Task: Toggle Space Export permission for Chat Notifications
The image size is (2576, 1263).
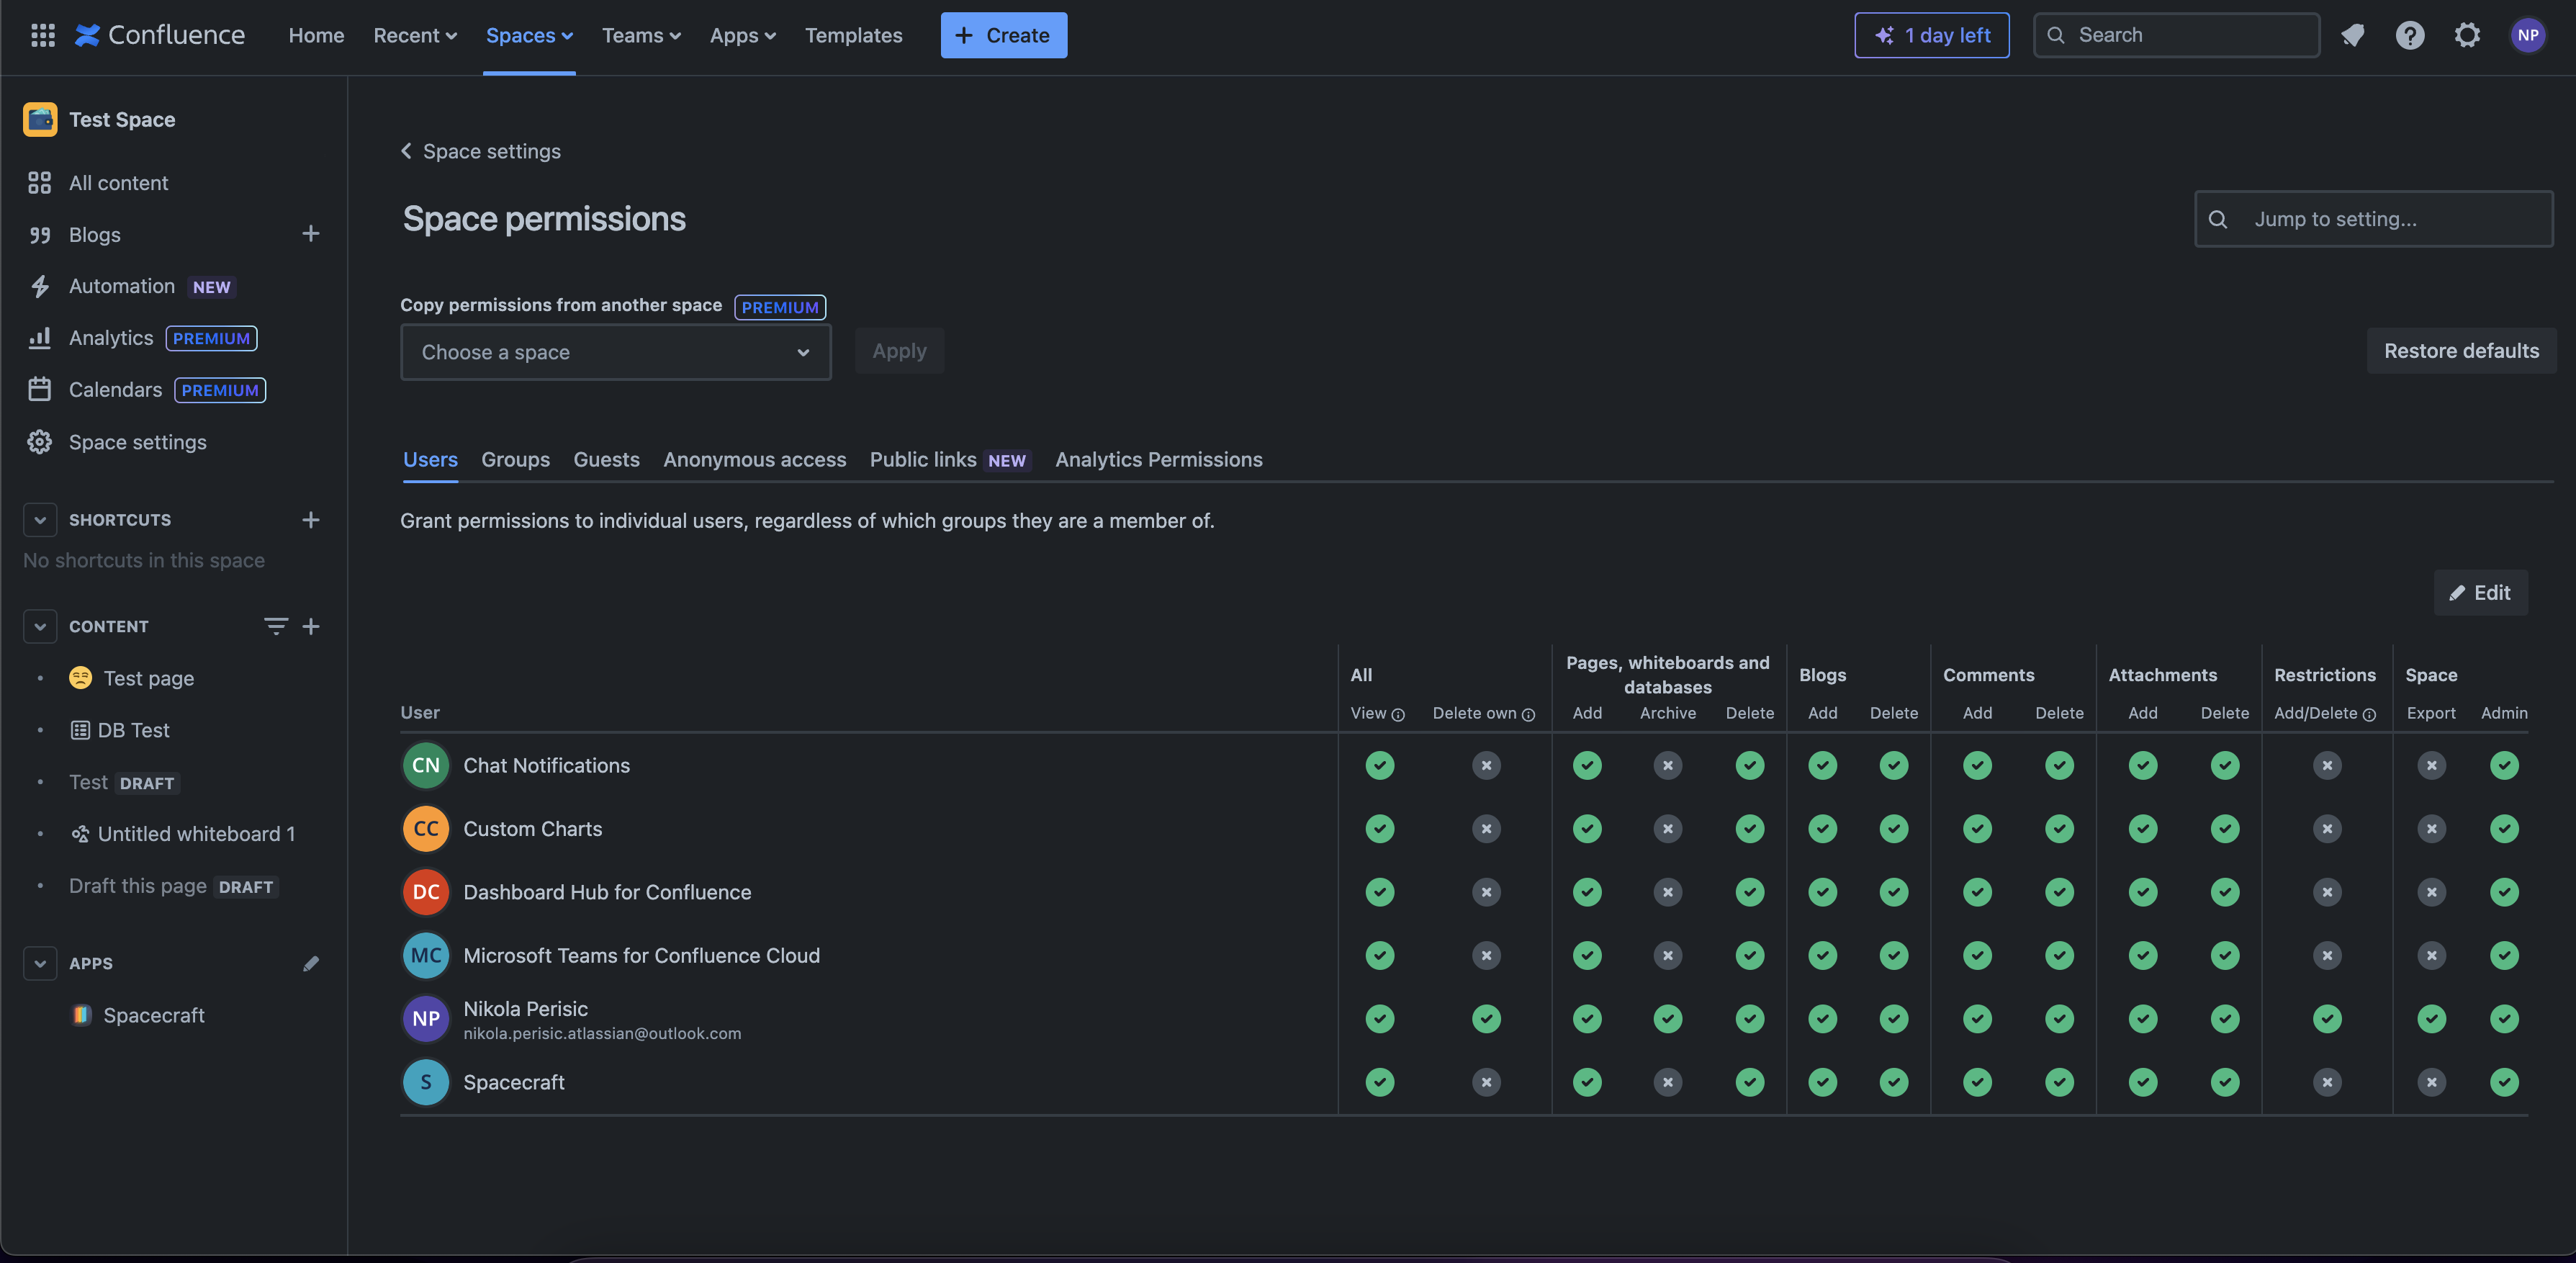Action: click(2432, 765)
